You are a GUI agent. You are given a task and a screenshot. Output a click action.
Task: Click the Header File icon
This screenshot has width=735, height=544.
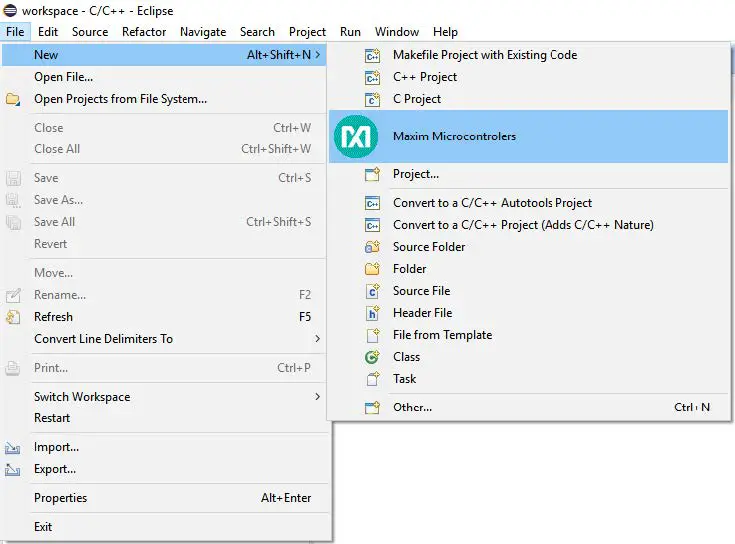coord(372,313)
